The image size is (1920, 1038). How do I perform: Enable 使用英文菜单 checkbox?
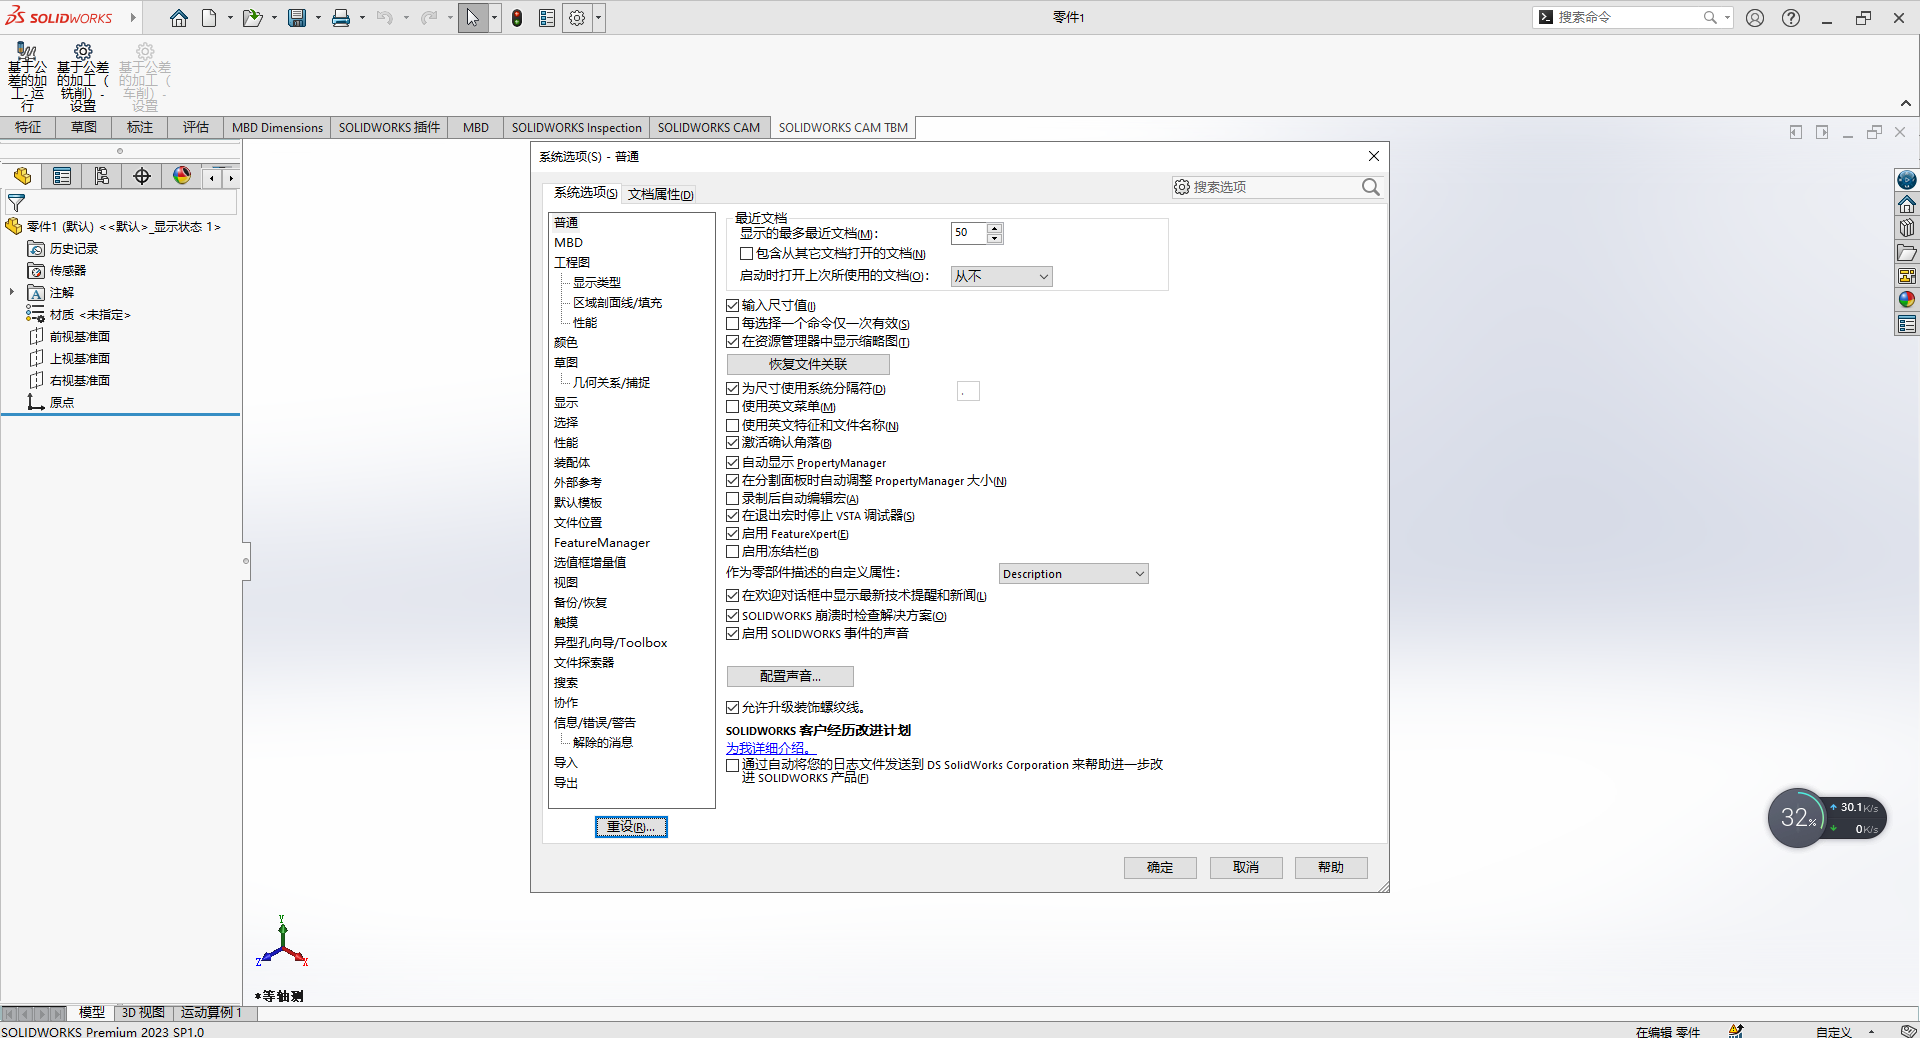point(732,406)
